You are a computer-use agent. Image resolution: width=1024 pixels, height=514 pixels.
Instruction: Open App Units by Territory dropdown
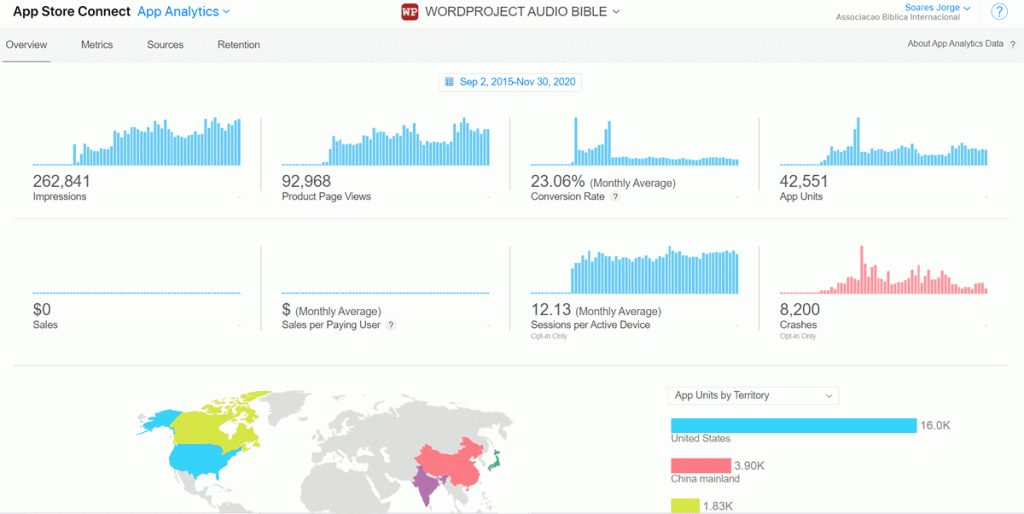pyautogui.click(x=753, y=396)
